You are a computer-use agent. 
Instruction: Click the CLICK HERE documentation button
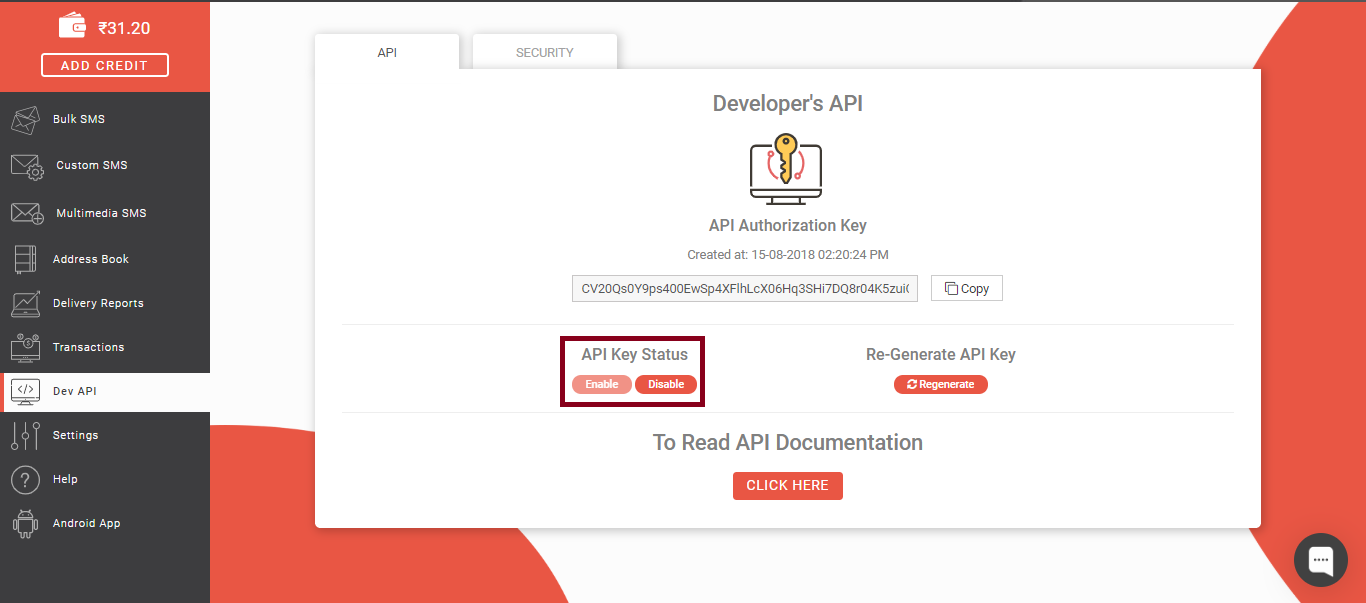pos(788,485)
